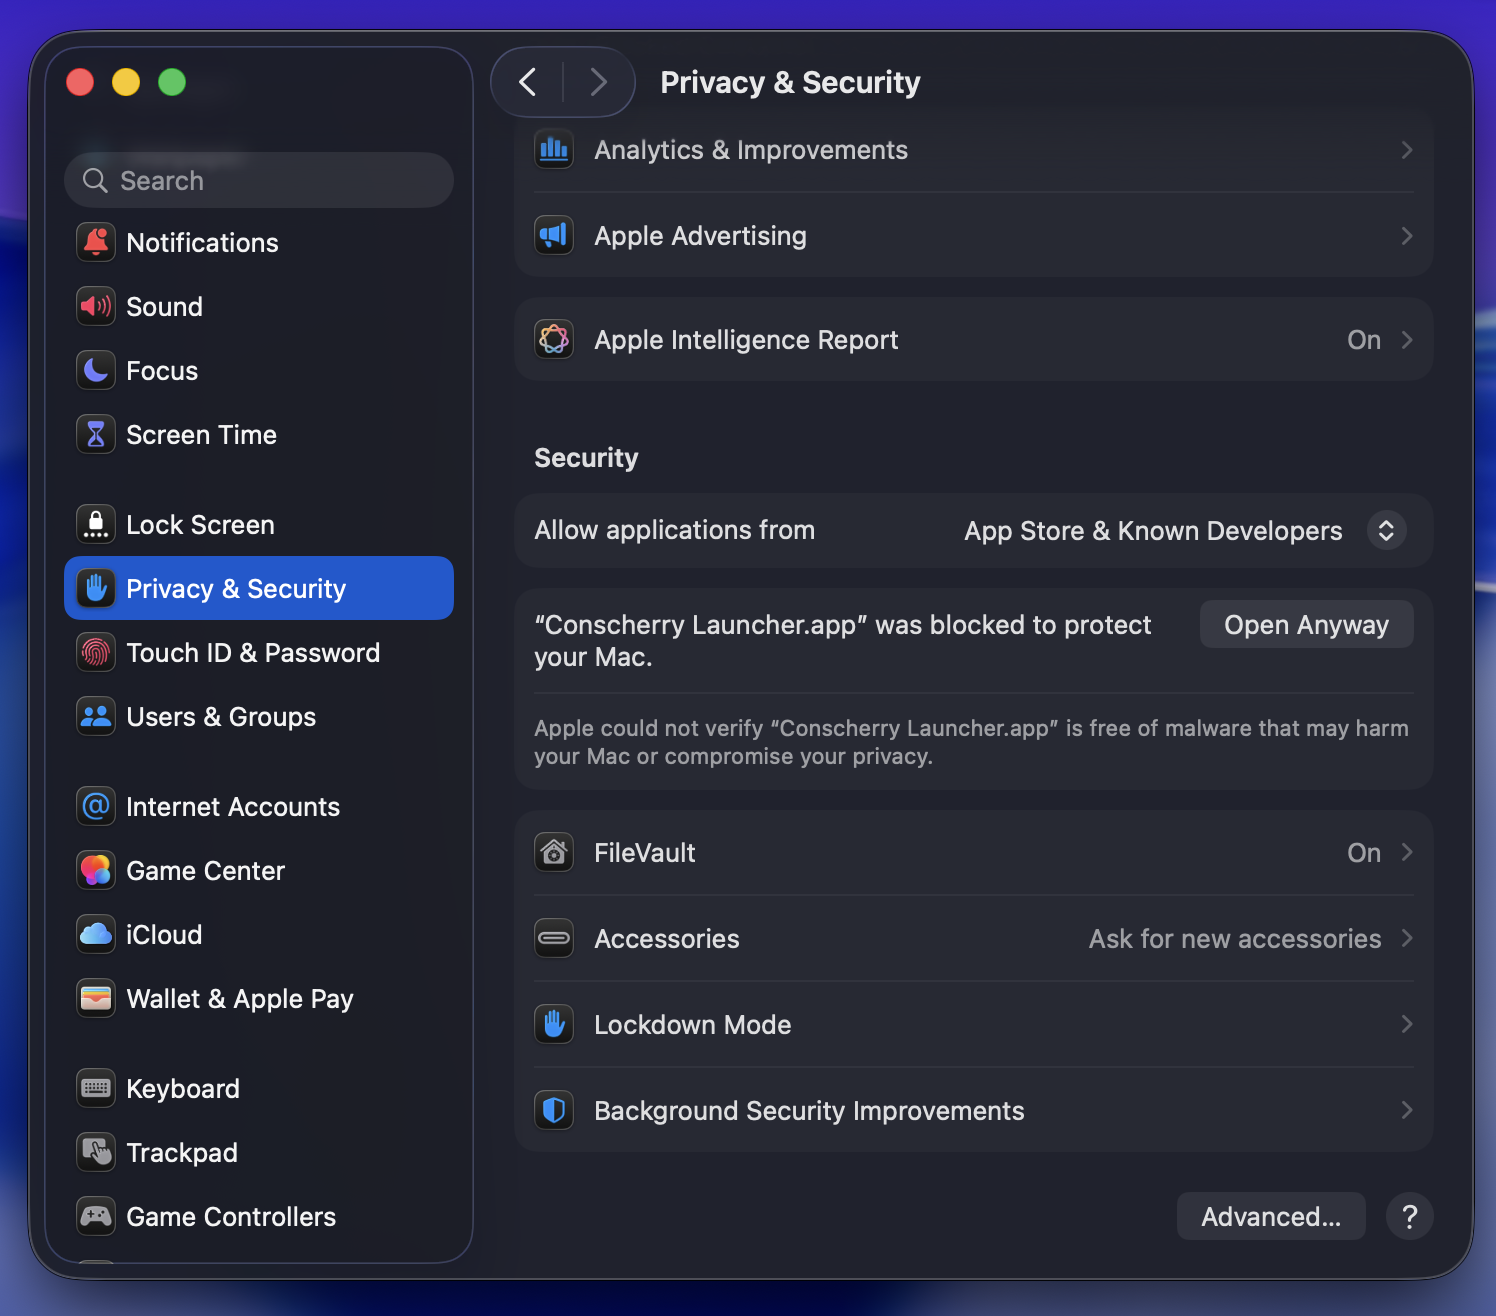The width and height of the screenshot is (1496, 1316).
Task: Expand Apple Intelligence Report chevron
Action: tap(1407, 340)
